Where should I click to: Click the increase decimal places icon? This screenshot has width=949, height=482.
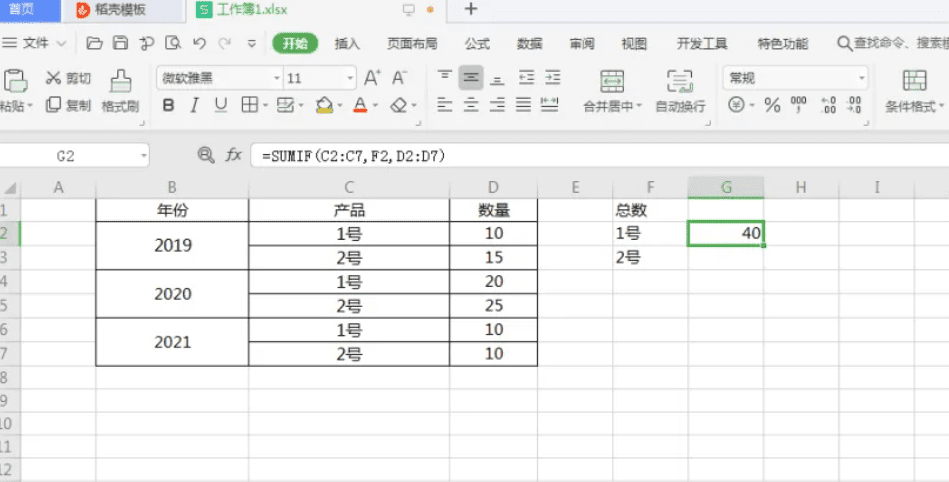pyautogui.click(x=828, y=105)
